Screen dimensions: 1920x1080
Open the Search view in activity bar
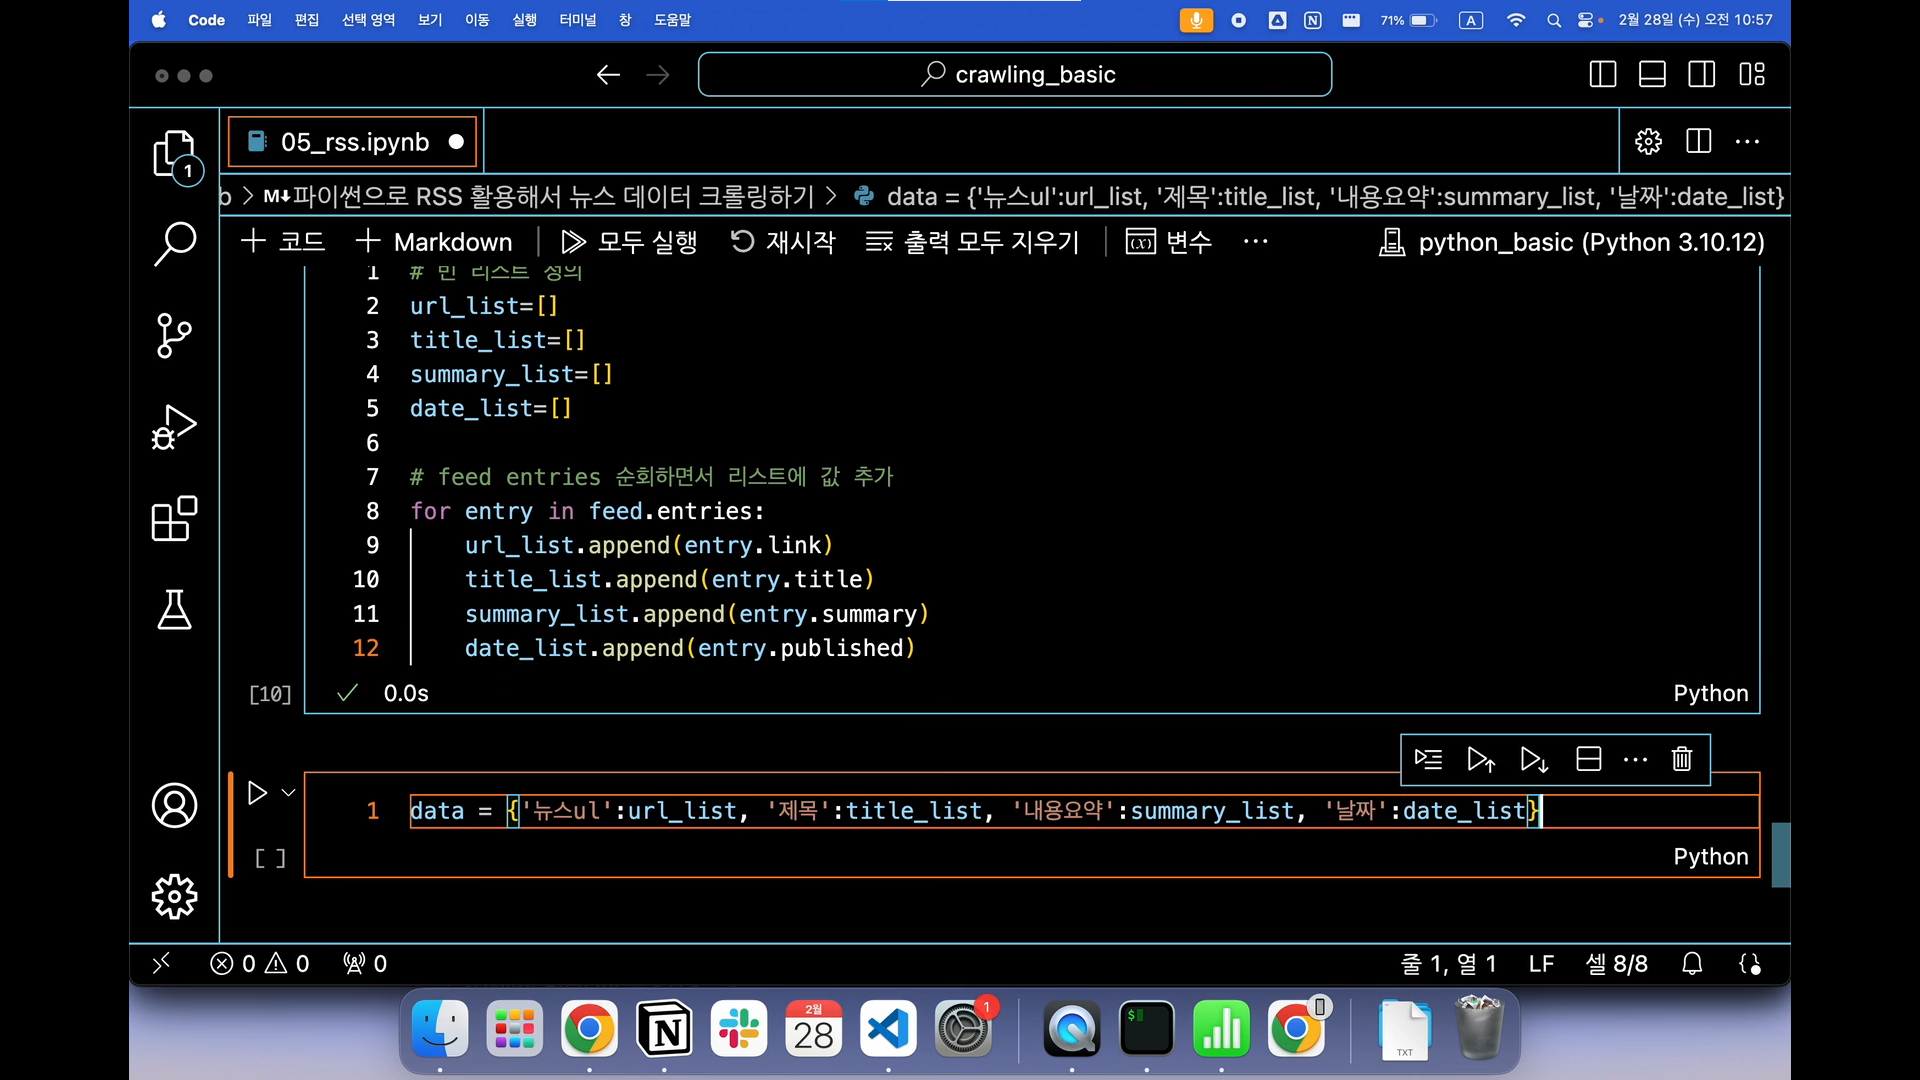pyautogui.click(x=174, y=243)
